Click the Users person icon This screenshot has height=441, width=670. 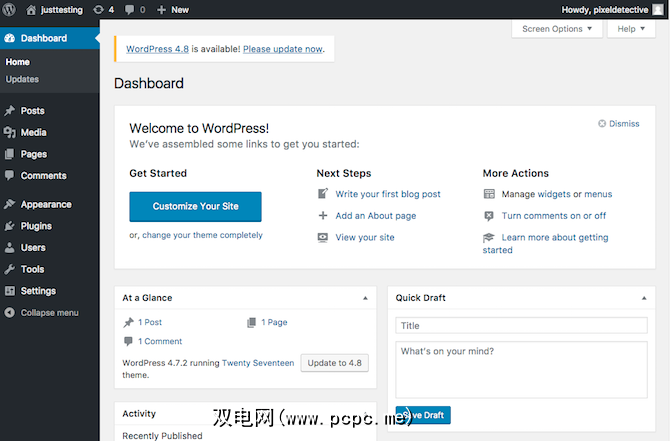point(9,247)
